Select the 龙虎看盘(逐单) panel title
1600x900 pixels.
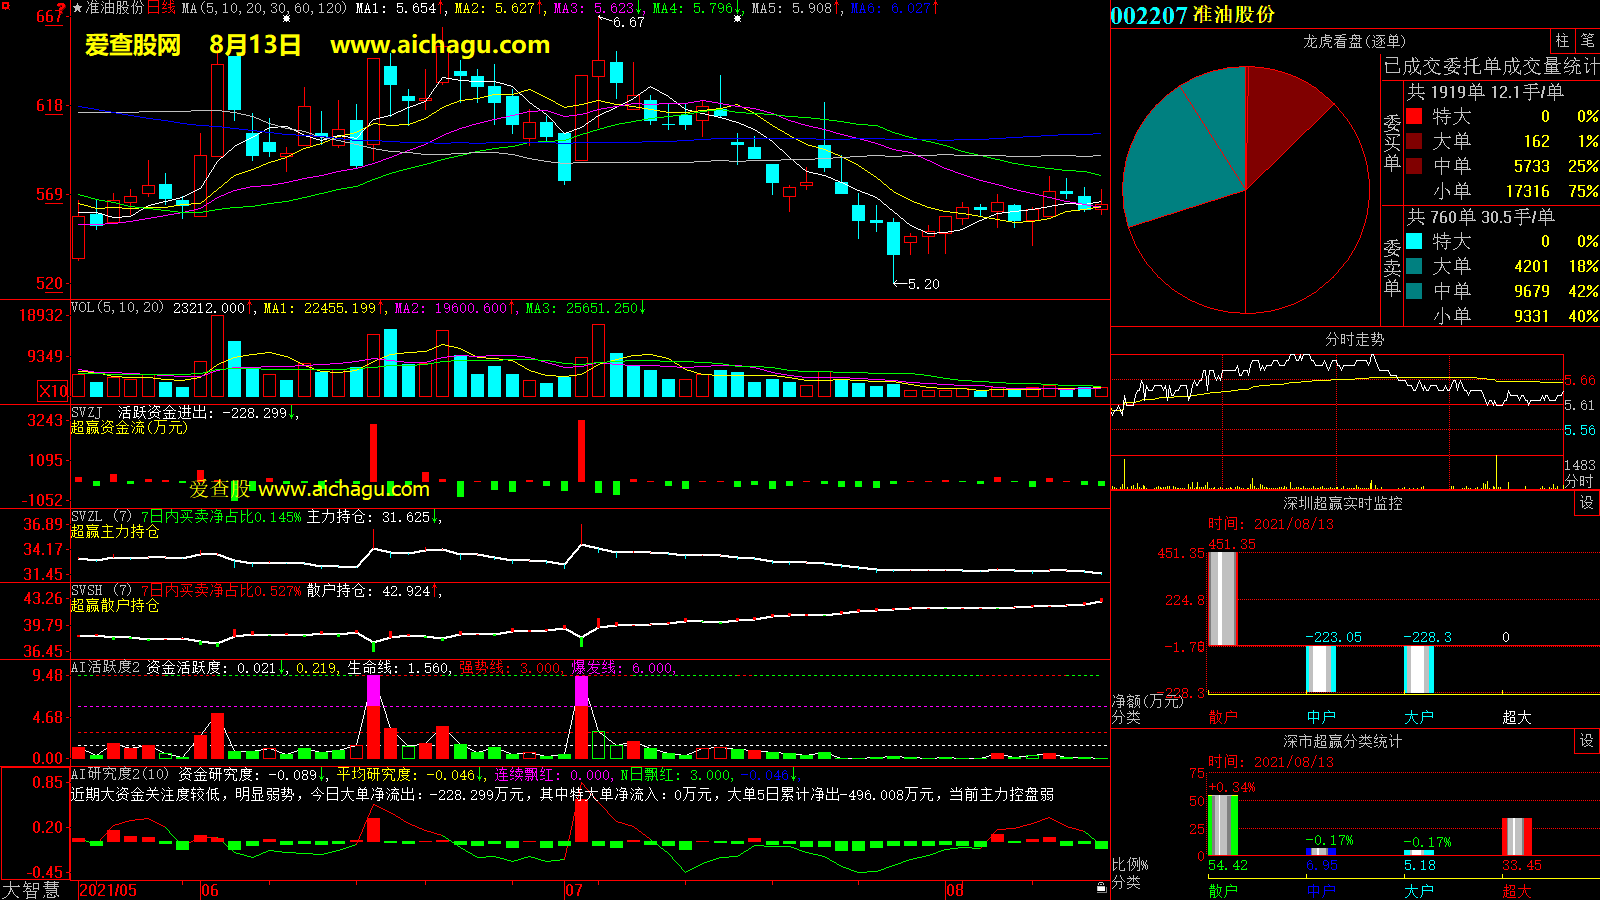pyautogui.click(x=1354, y=41)
